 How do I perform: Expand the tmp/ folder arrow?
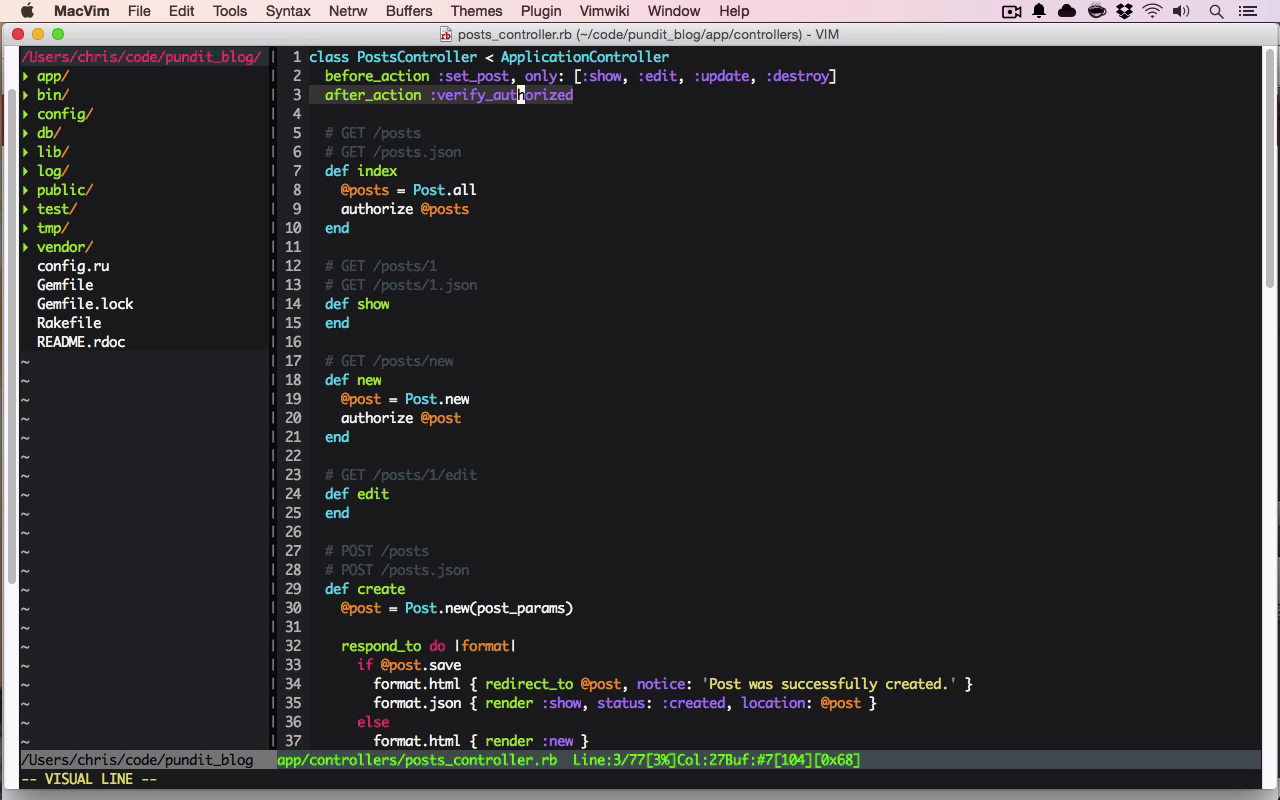pyautogui.click(x=26, y=228)
